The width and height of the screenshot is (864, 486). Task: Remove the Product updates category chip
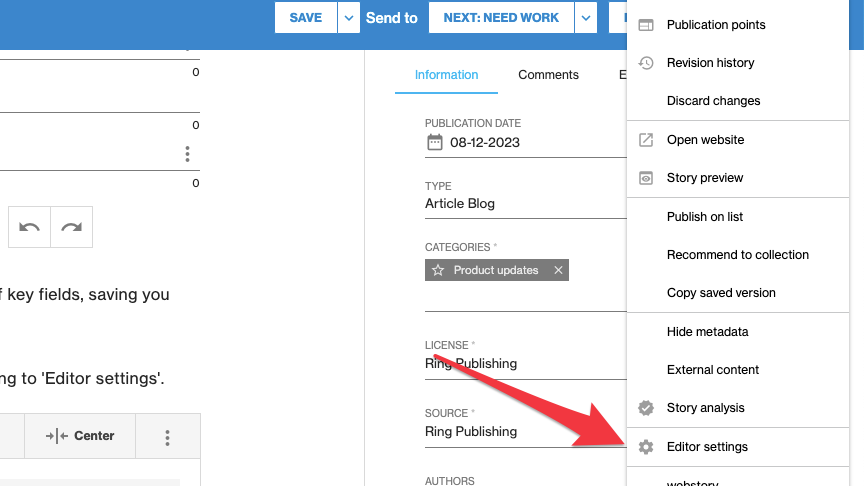tap(559, 270)
